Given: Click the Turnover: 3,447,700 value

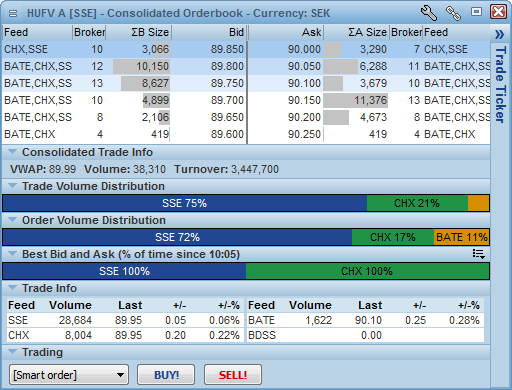Looking at the screenshot, I should 226,169.
